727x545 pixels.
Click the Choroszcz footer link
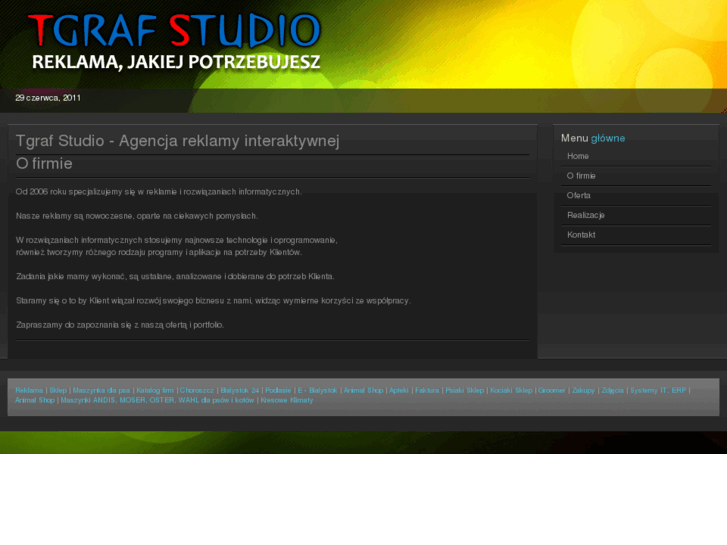coord(197,390)
